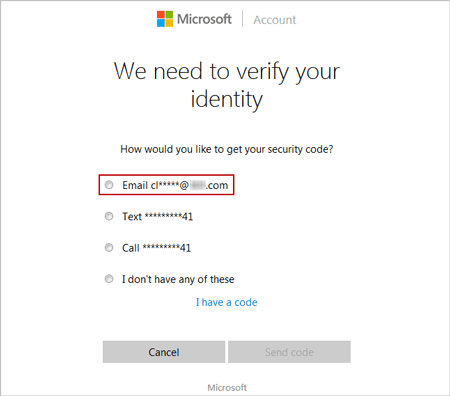Click the "I don't have any of these" label text
Viewport: 450px width, 396px height.
(178, 279)
